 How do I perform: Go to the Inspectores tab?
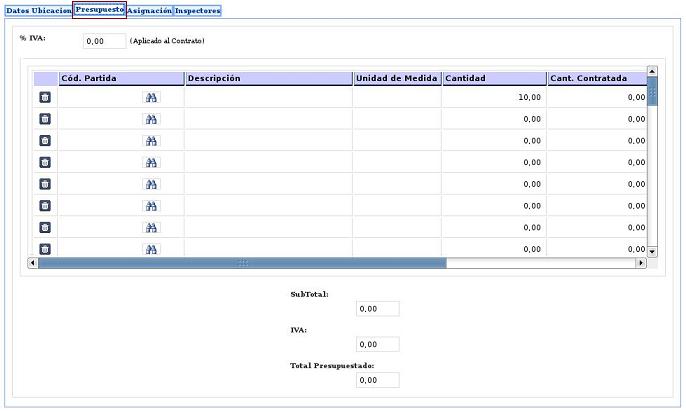coord(197,10)
